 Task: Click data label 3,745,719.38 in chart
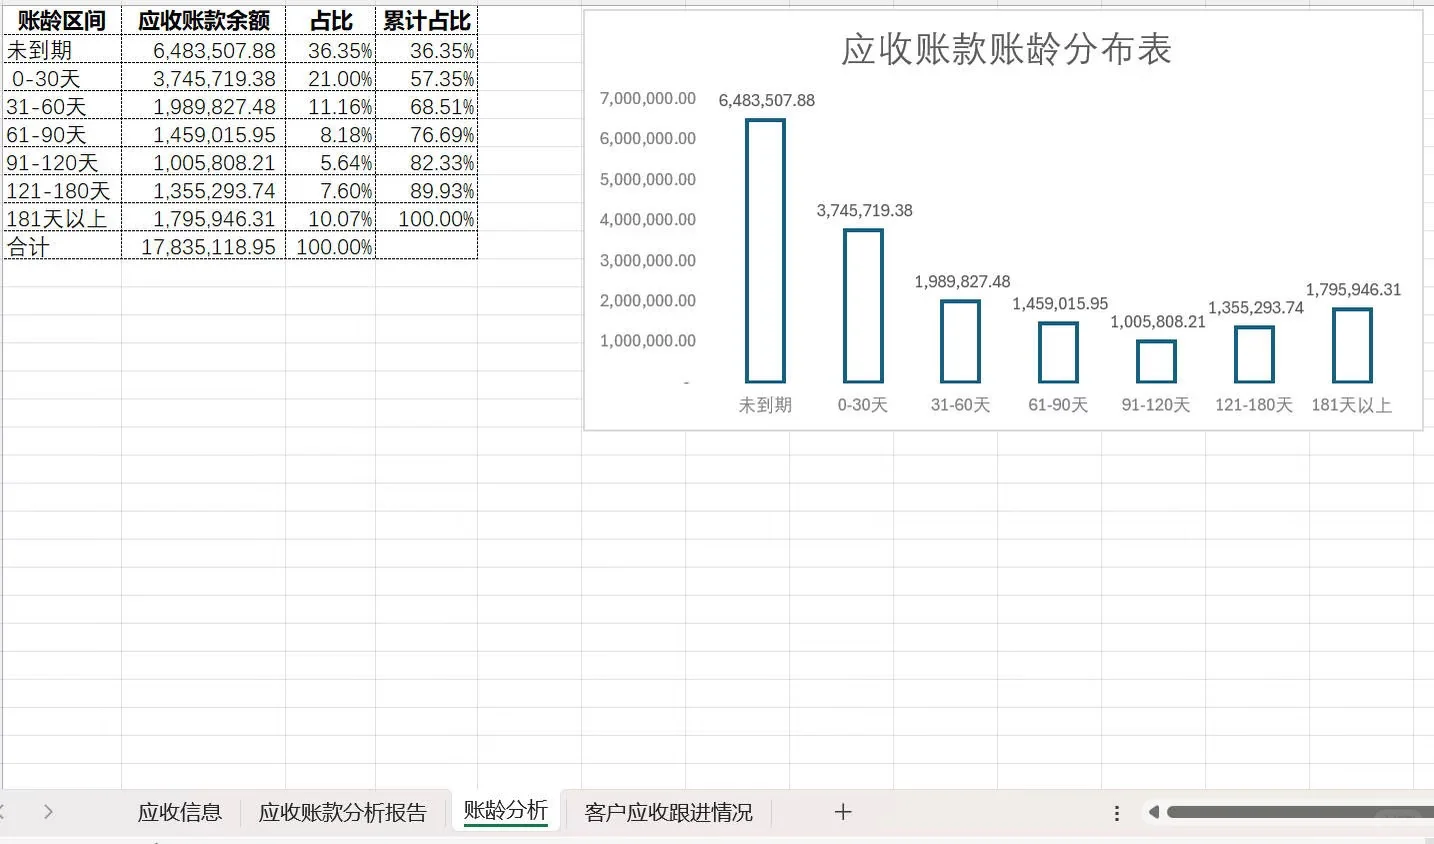(865, 210)
